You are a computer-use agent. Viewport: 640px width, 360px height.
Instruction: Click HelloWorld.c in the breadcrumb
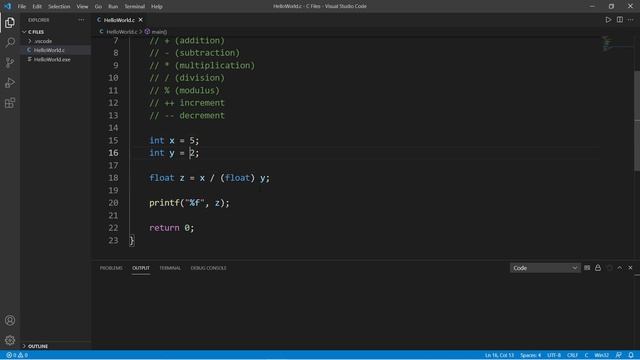coord(122,31)
